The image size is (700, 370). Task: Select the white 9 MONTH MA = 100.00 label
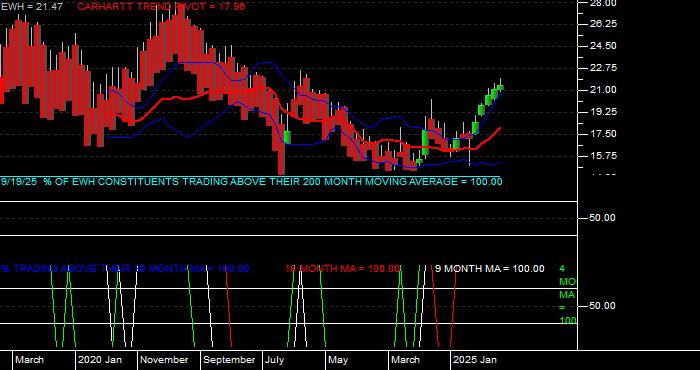[x=490, y=269]
